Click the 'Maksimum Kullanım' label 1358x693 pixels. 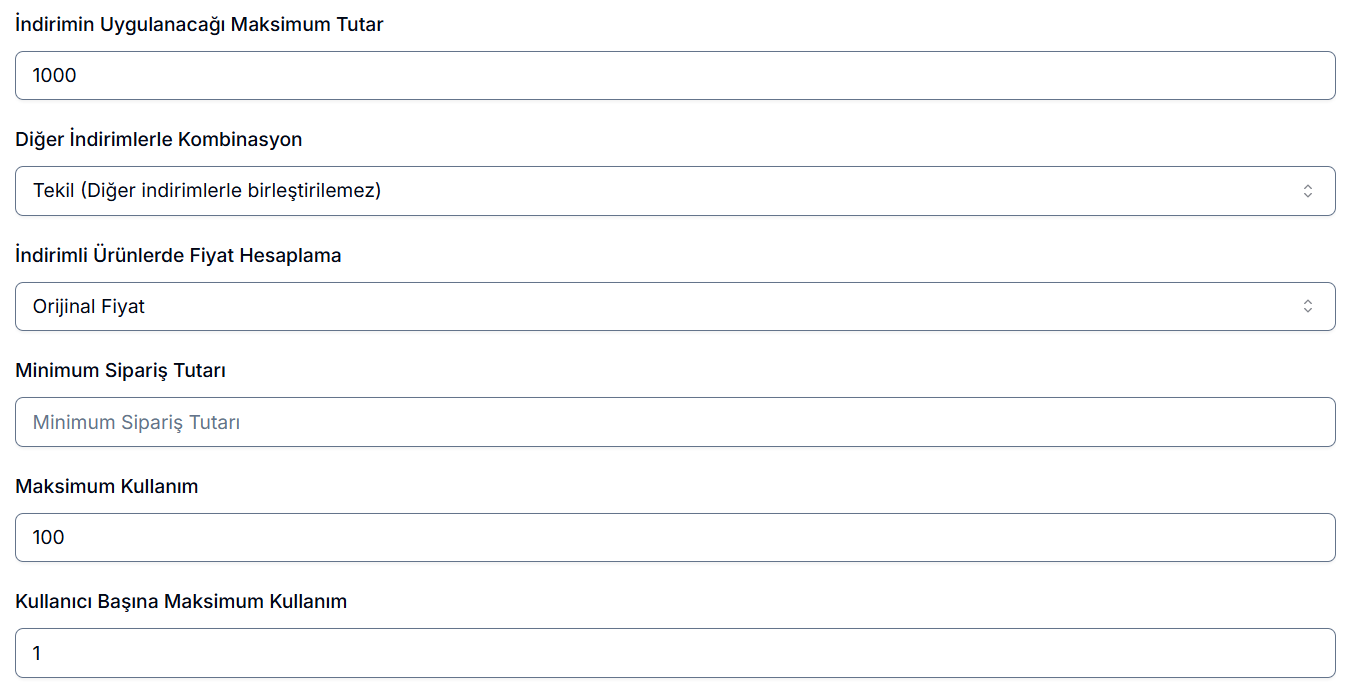coord(107,487)
